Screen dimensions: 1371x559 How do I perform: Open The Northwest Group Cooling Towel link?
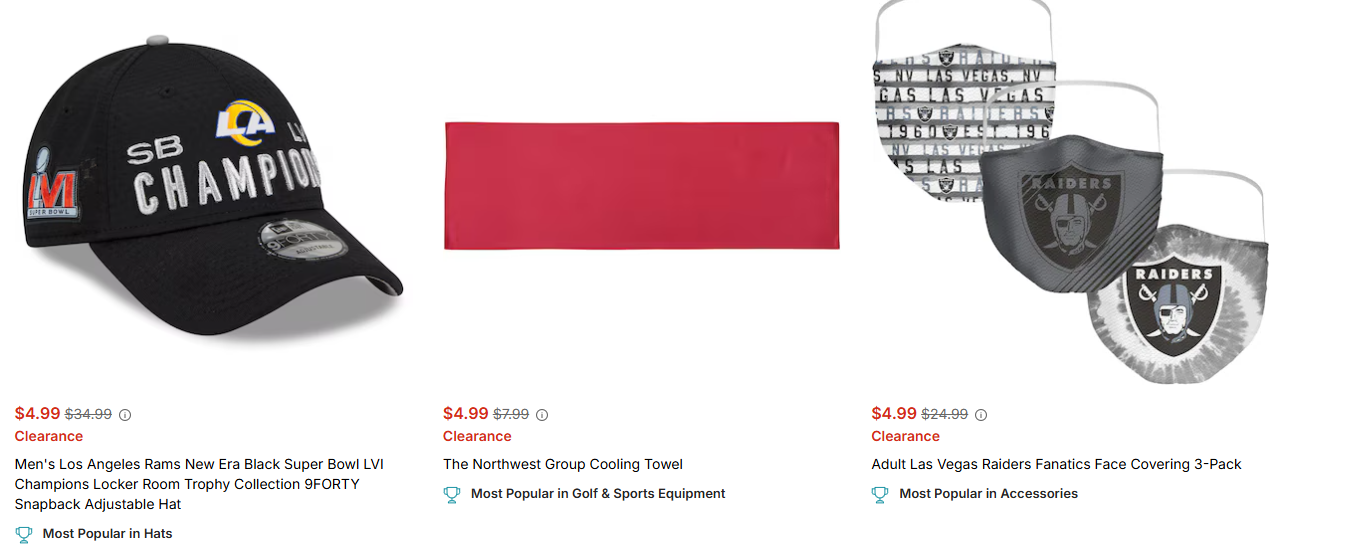pyautogui.click(x=563, y=464)
